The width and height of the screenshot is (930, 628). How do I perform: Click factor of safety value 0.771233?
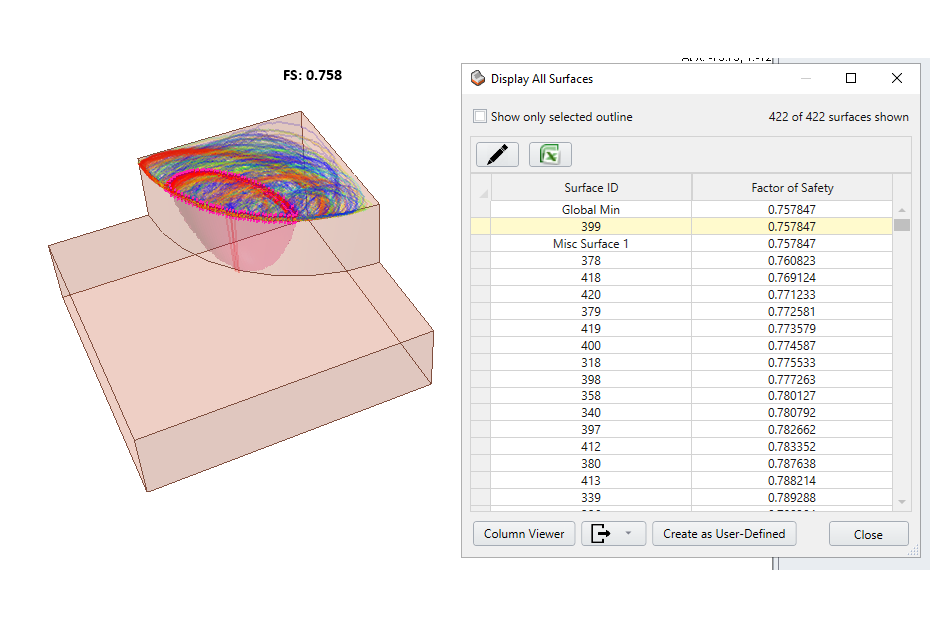pos(792,295)
